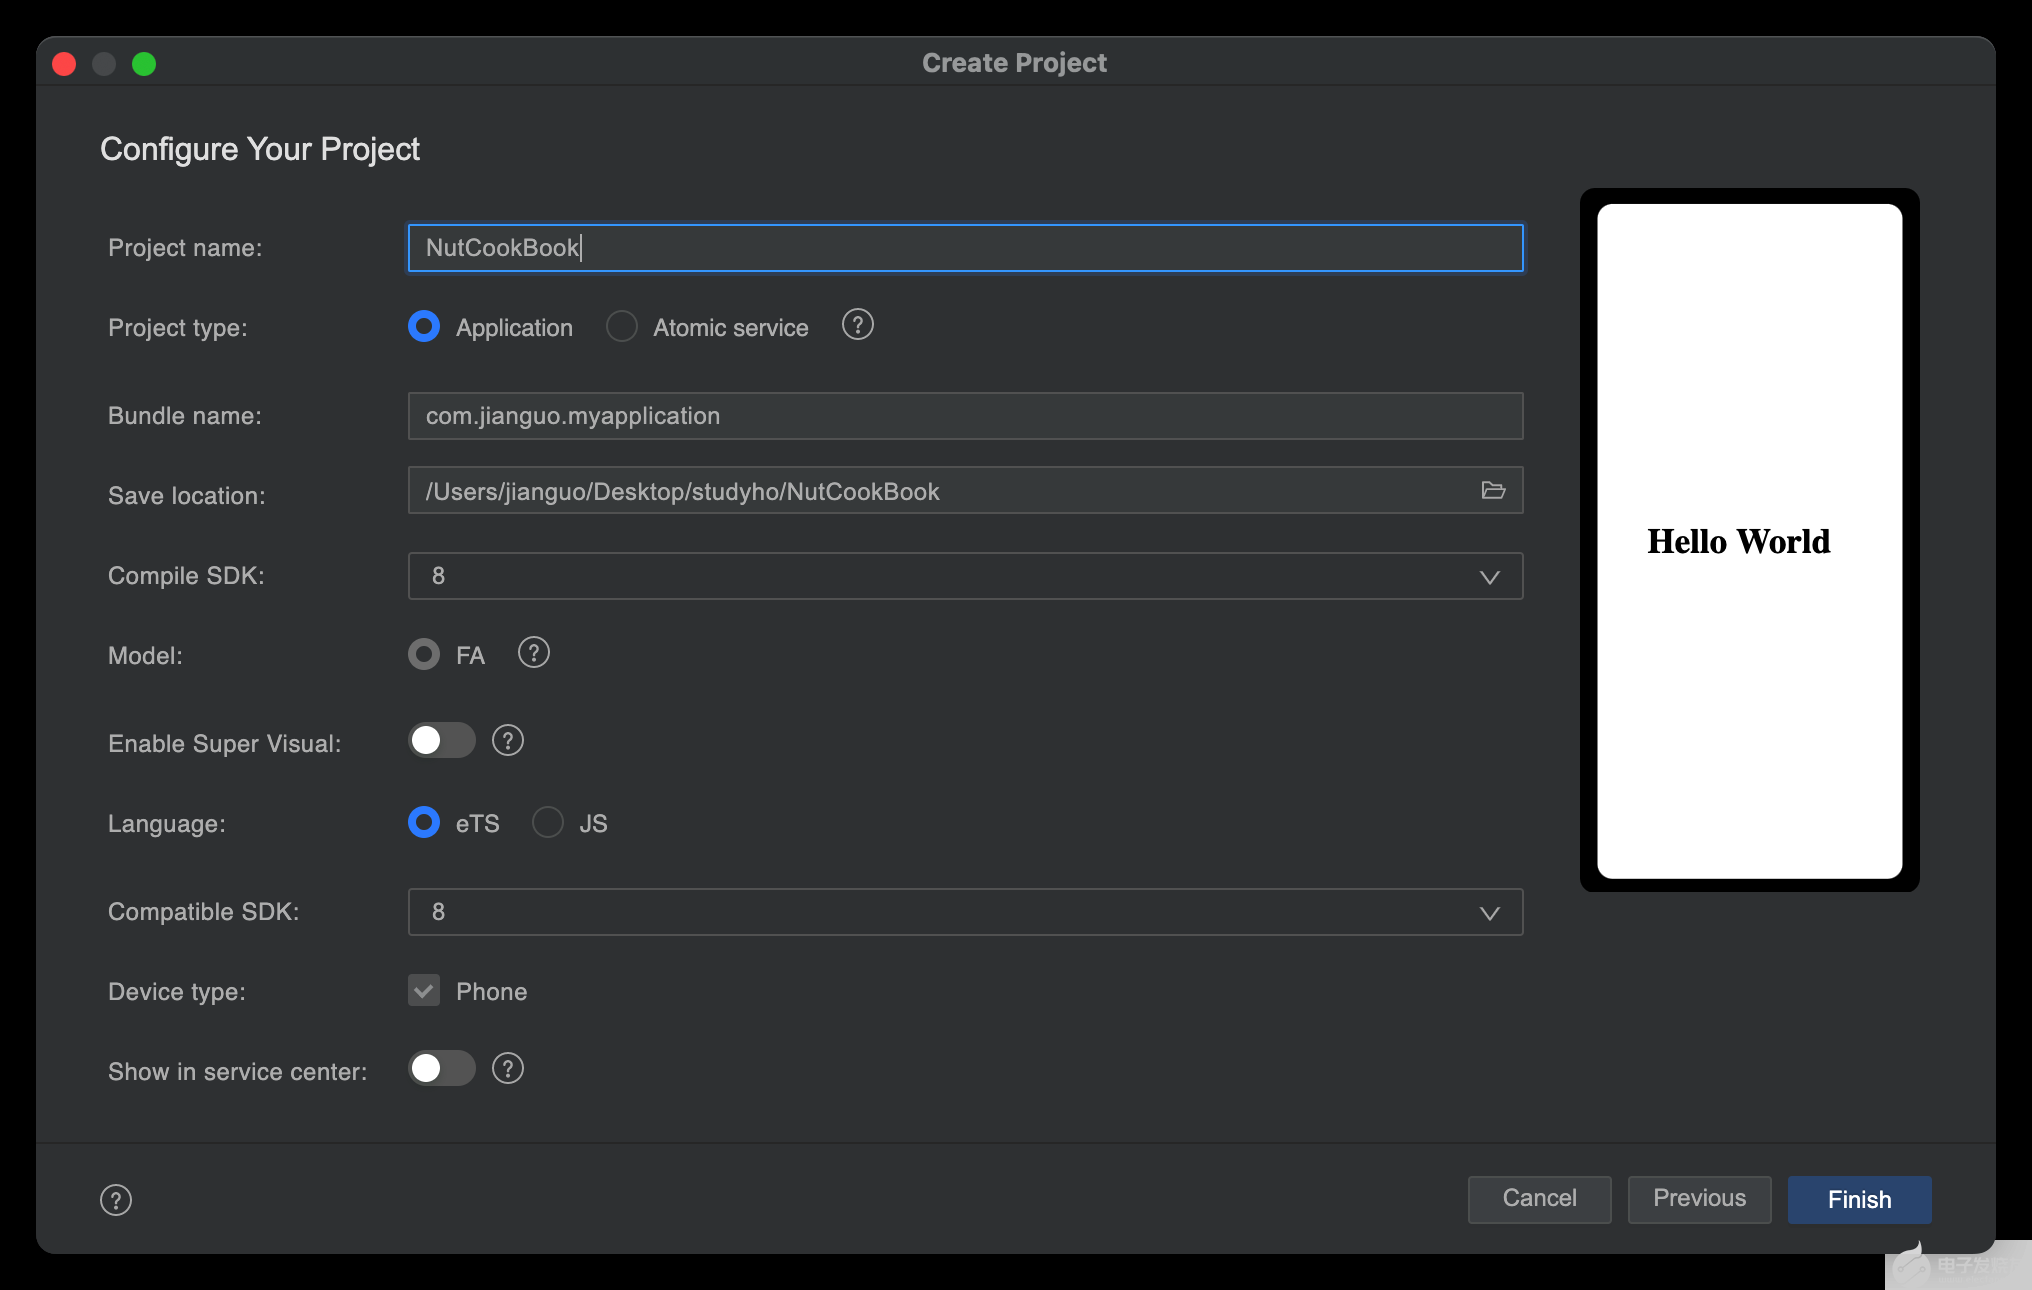Select the eTS language option
The width and height of the screenshot is (2032, 1290).
pos(424,822)
